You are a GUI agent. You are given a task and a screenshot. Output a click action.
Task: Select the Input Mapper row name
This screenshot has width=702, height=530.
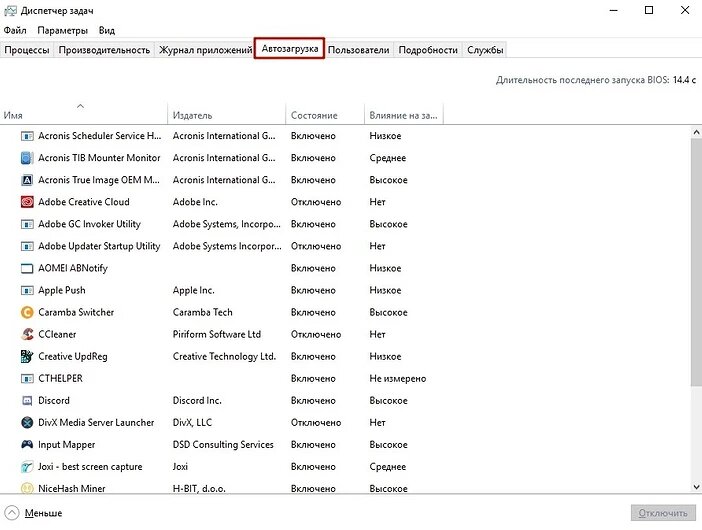tap(67, 445)
